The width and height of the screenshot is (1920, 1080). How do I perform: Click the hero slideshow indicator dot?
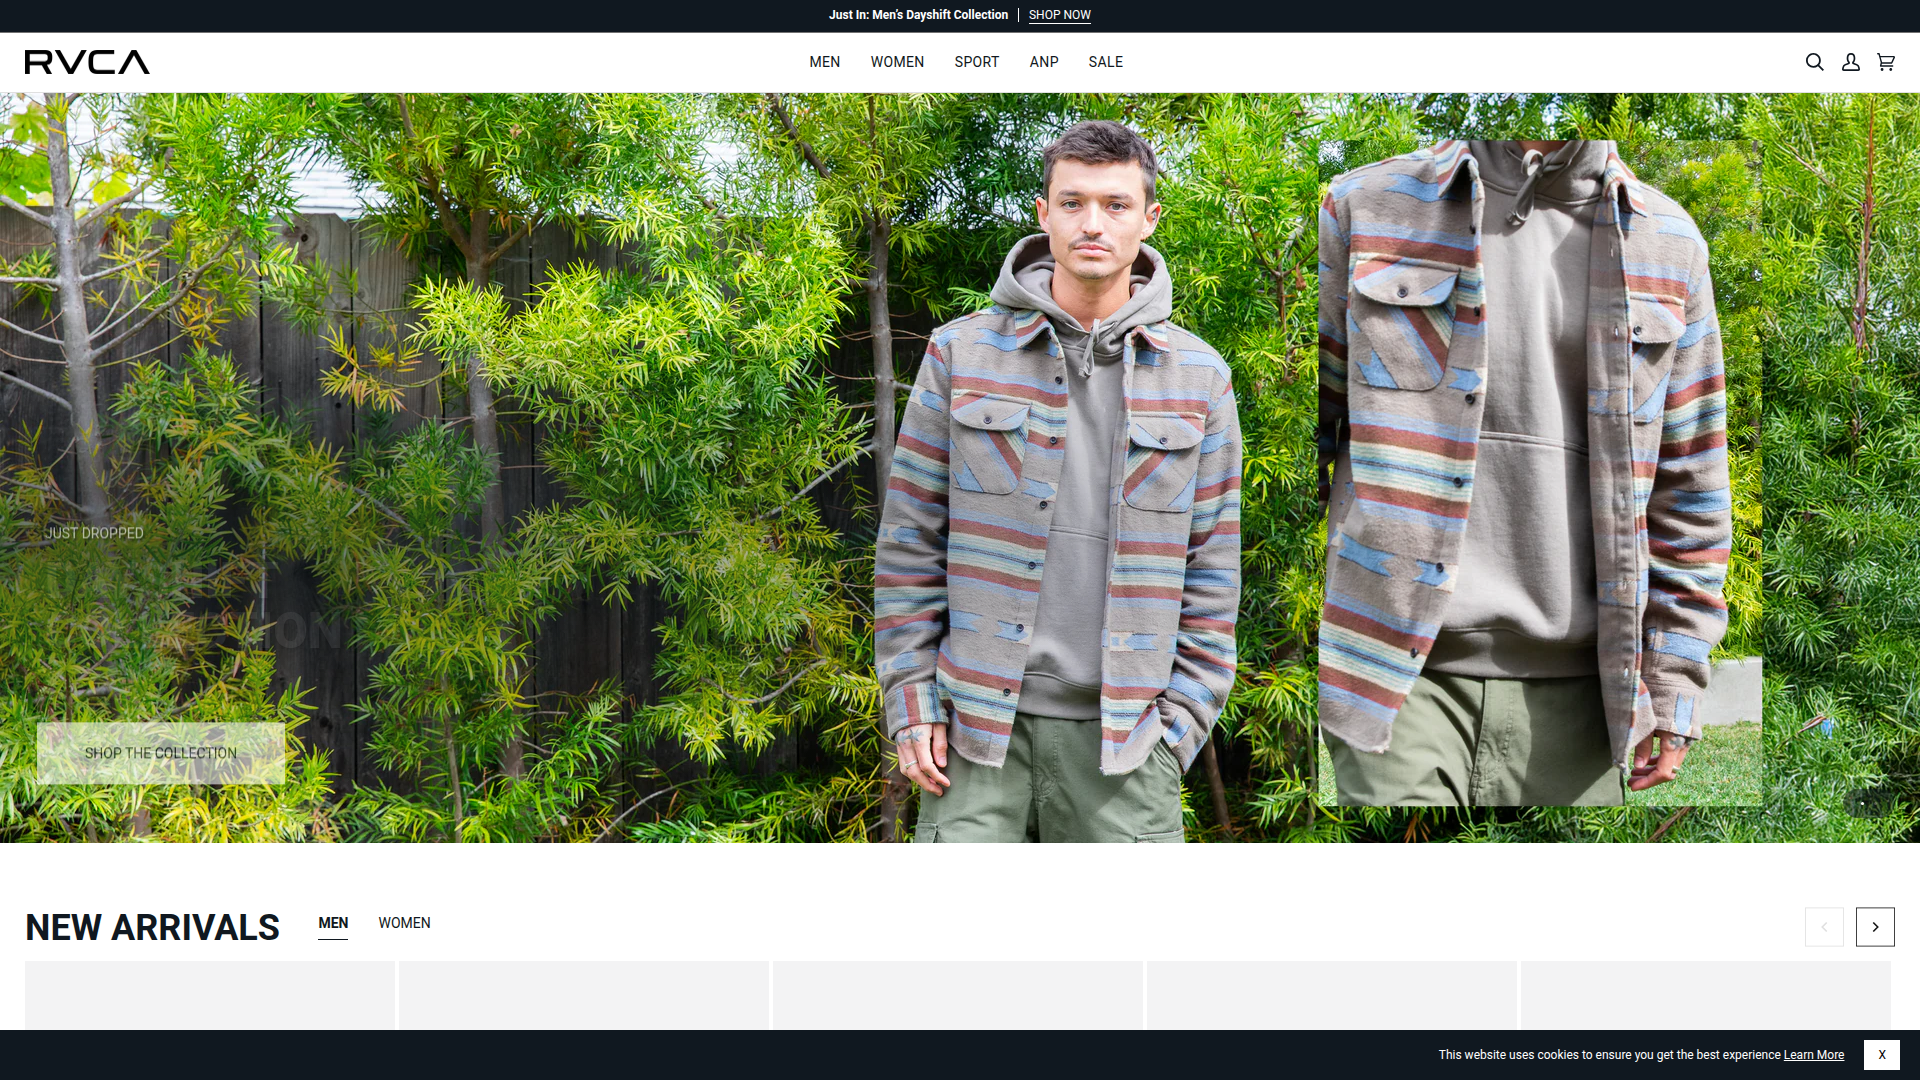1862,804
